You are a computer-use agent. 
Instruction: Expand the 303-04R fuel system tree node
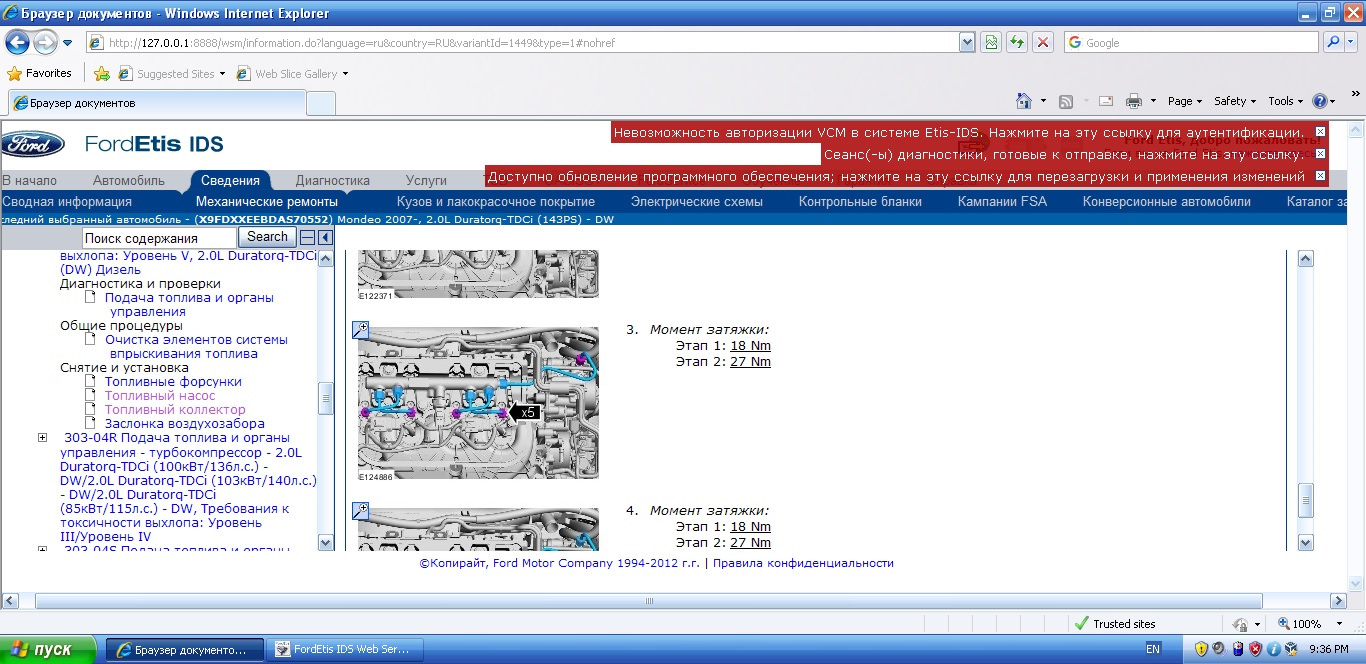click(x=42, y=438)
